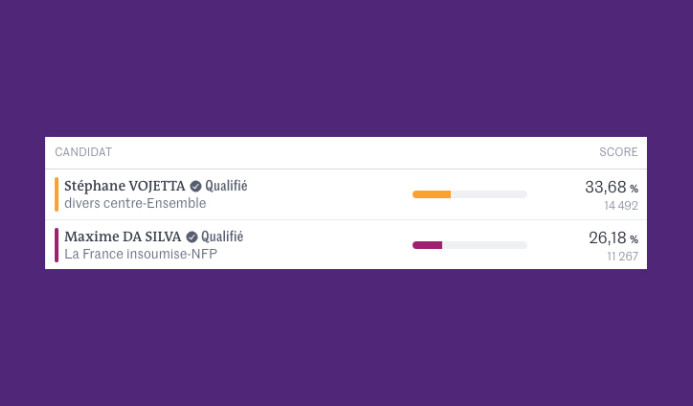Click the orange score progress bar

click(469, 194)
